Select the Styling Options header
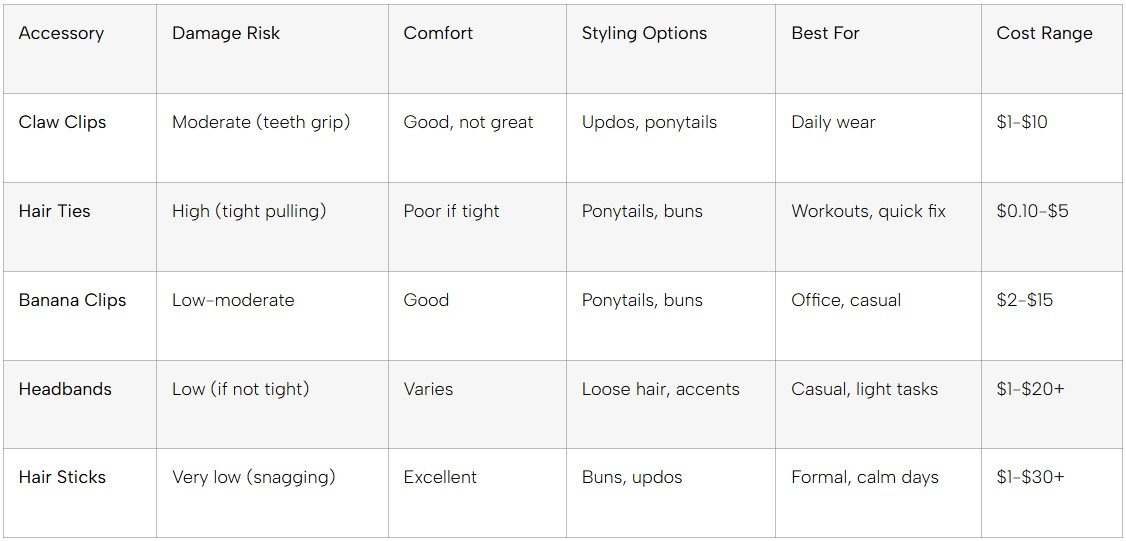1126x541 pixels. coord(644,33)
